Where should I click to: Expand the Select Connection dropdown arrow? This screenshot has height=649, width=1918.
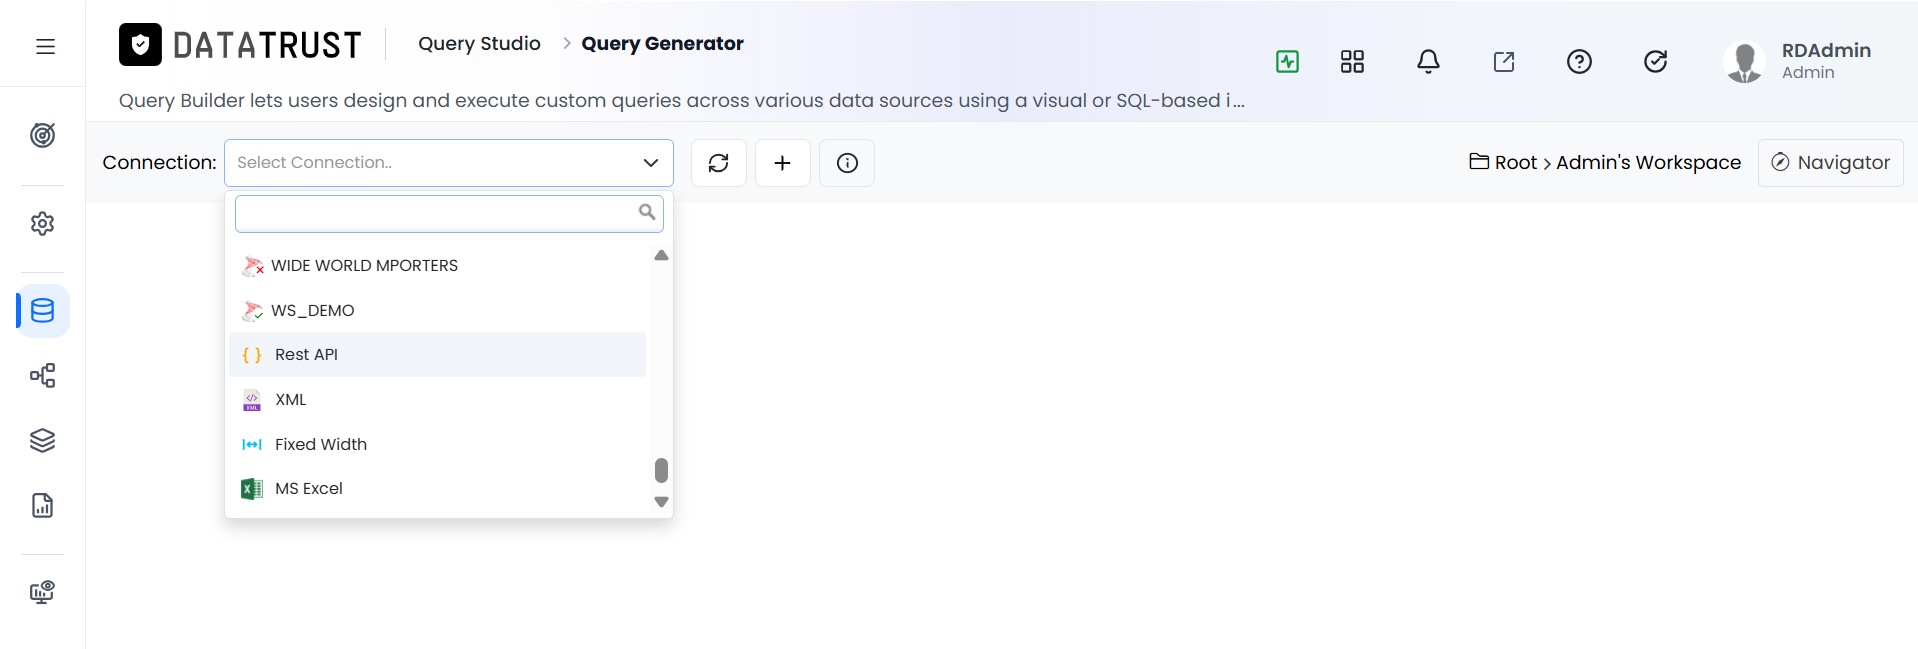point(651,163)
